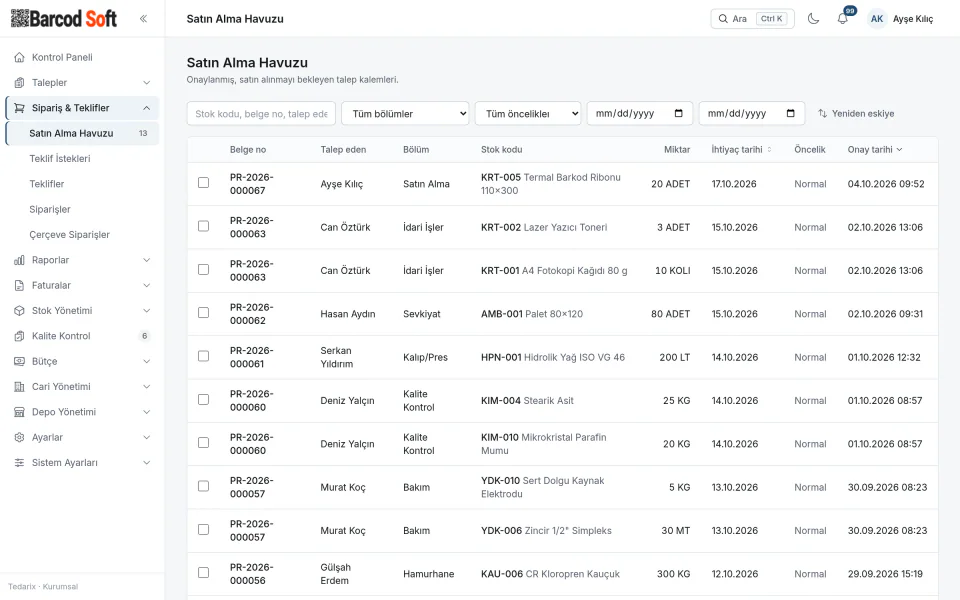
Task: Tick the HPN-001 Hidrolik Yağ row checkbox
Action: click(203, 356)
